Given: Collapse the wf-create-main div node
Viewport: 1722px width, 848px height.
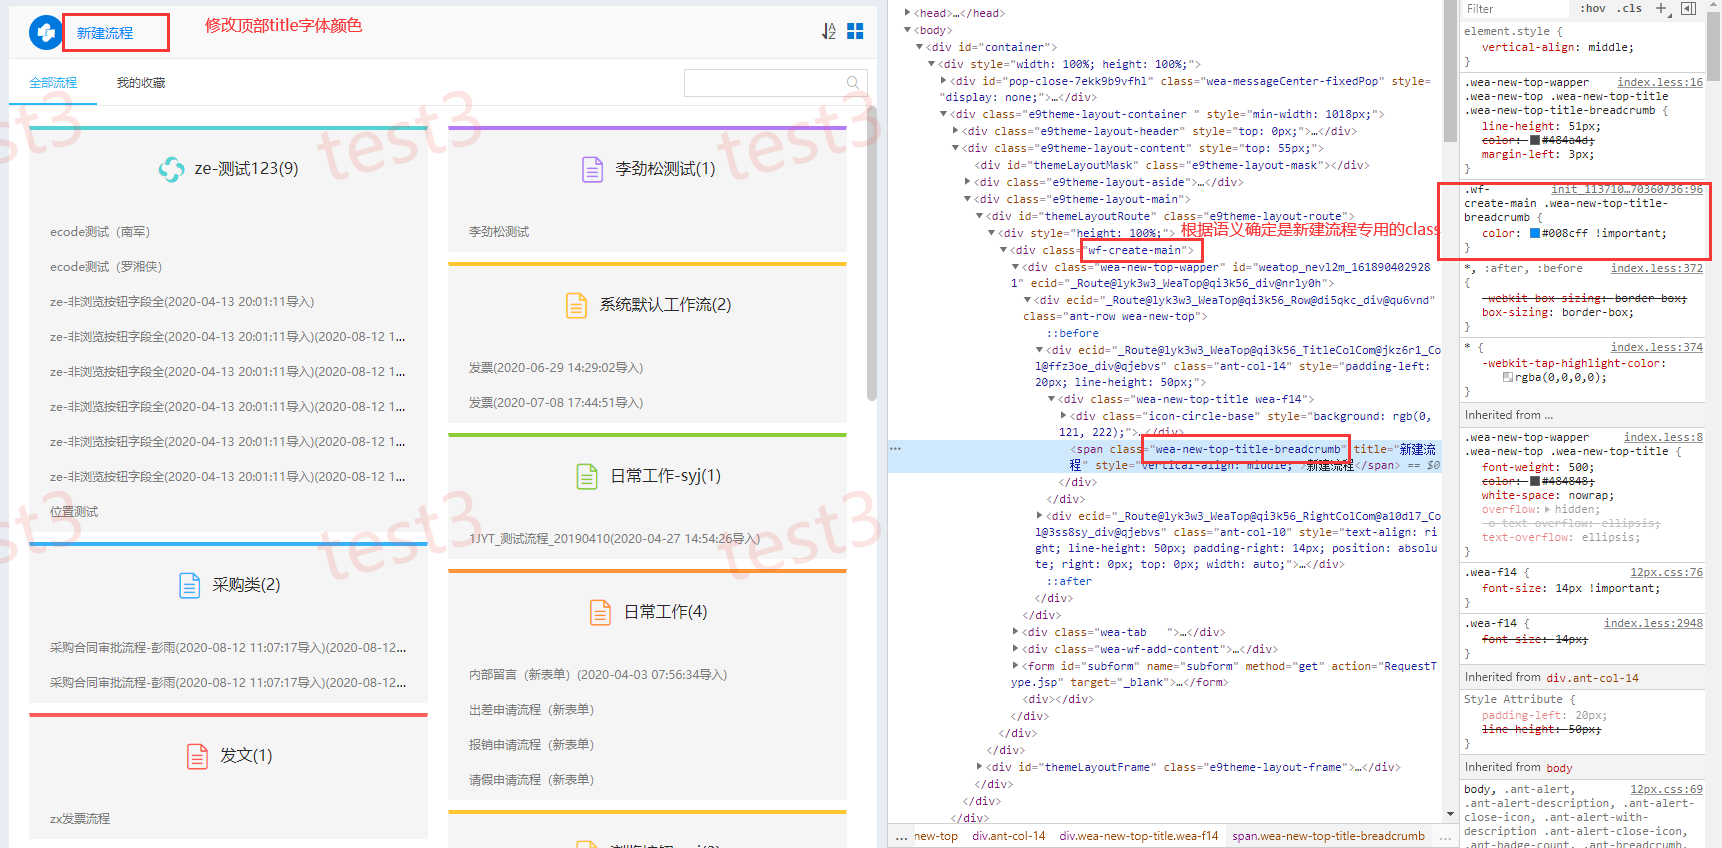Looking at the screenshot, I should coord(1003,250).
